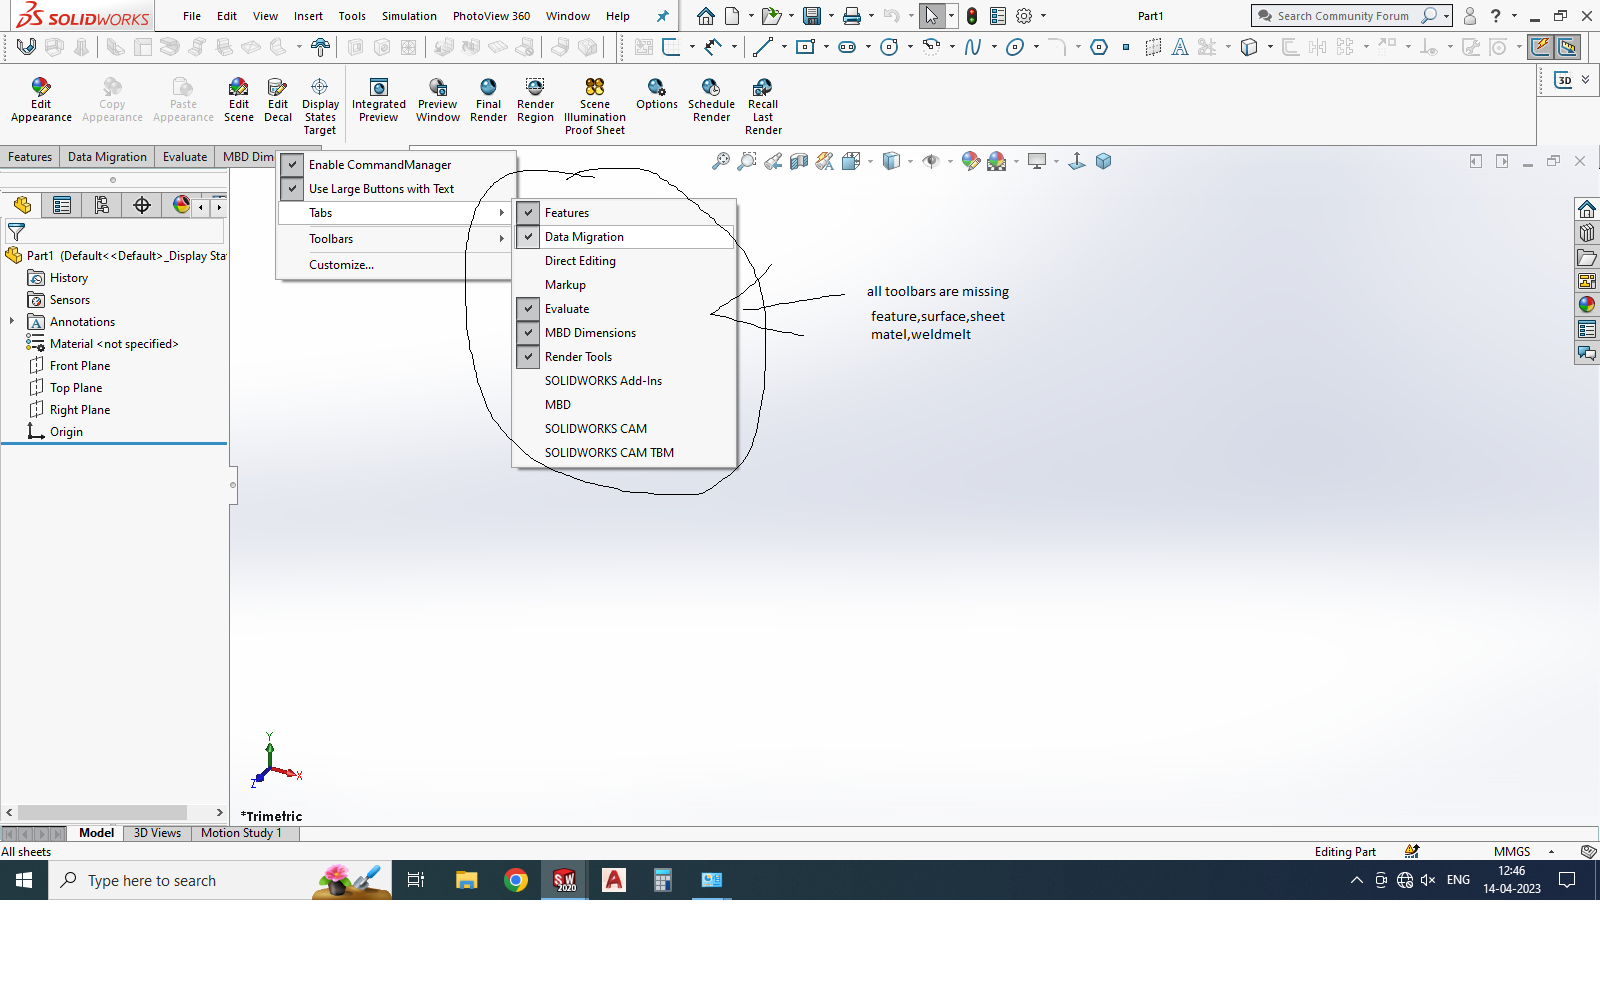Viewport: 1600px width, 1004px height.
Task: Uncheck the Evaluate tab option
Action: pyautogui.click(x=529, y=309)
